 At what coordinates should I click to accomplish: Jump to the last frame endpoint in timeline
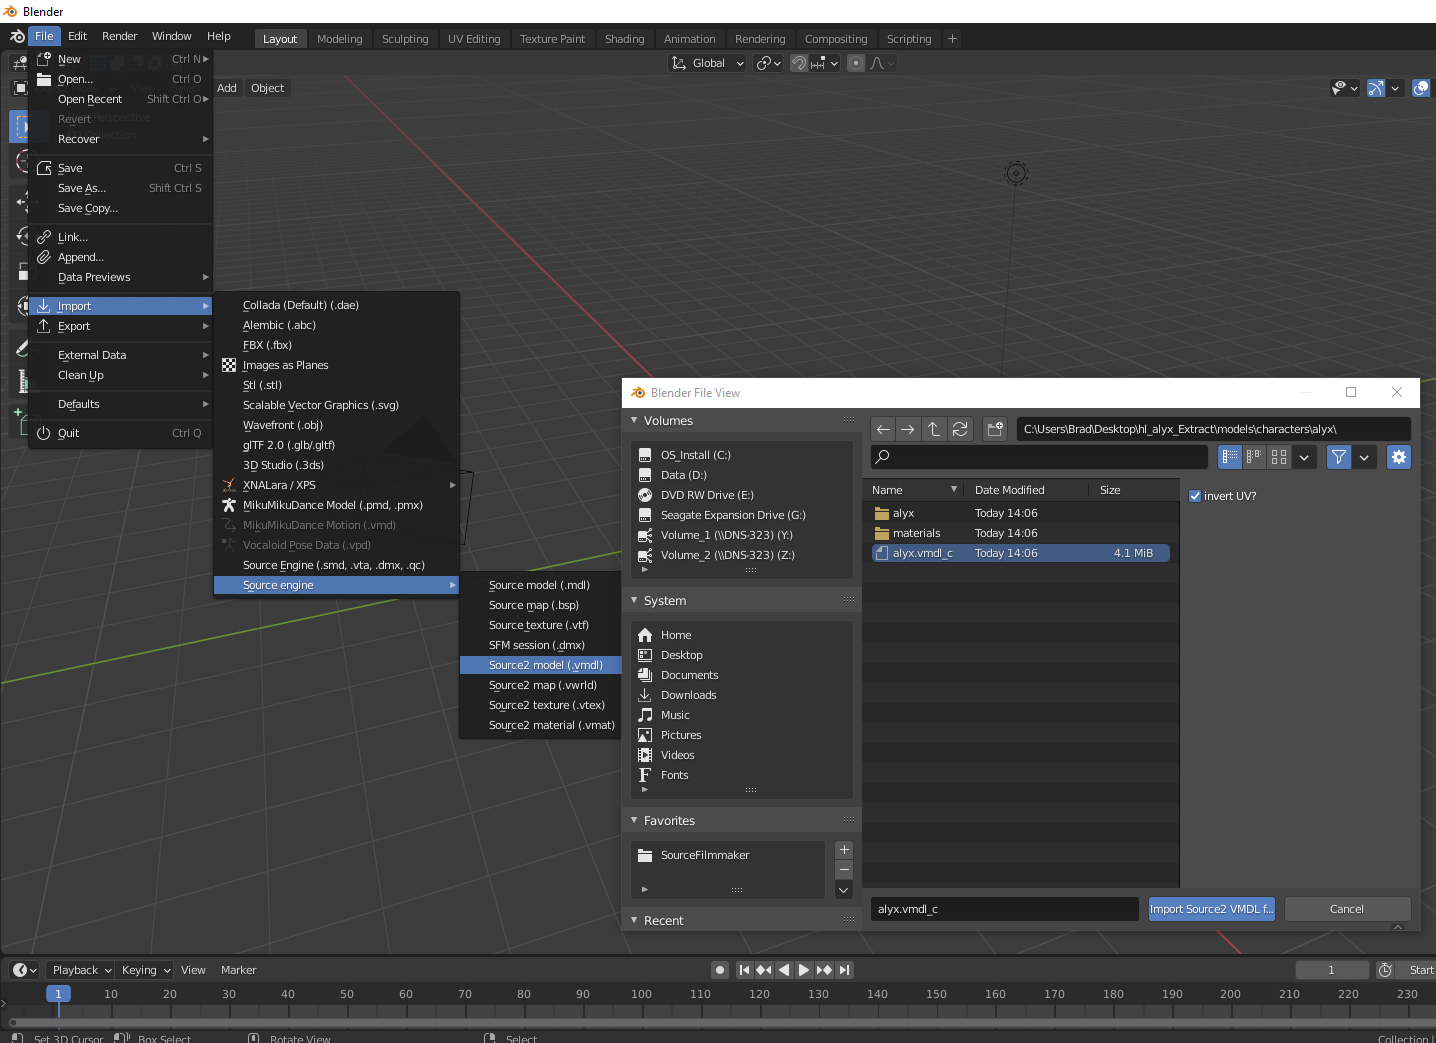point(845,970)
